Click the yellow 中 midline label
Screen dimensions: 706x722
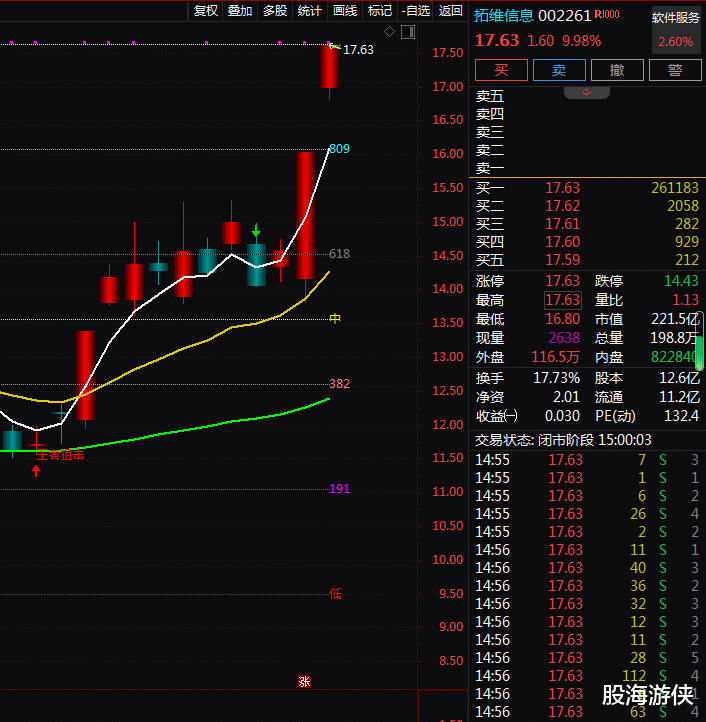[335, 319]
